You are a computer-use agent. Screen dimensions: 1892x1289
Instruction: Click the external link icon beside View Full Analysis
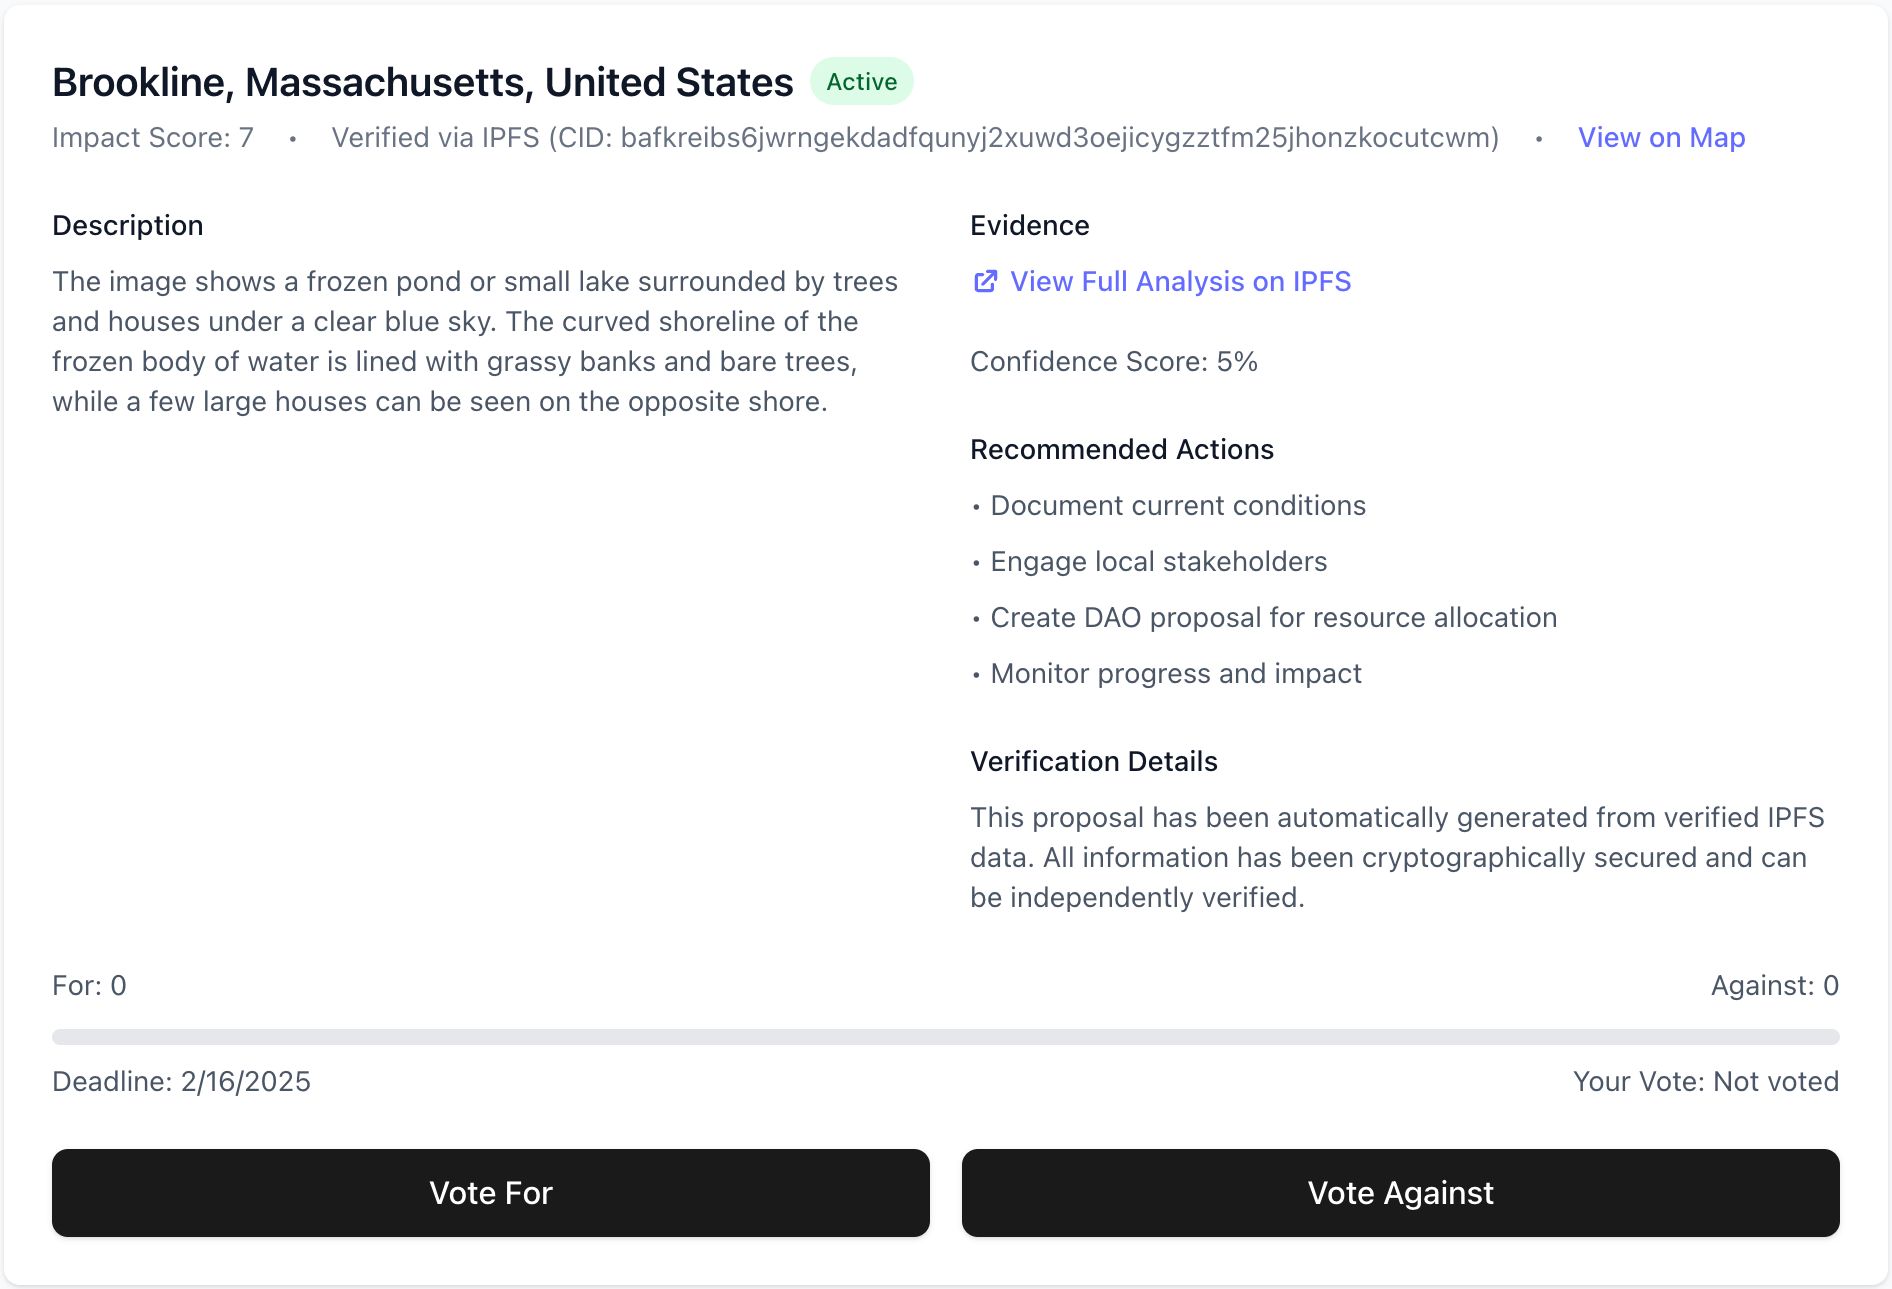985,282
